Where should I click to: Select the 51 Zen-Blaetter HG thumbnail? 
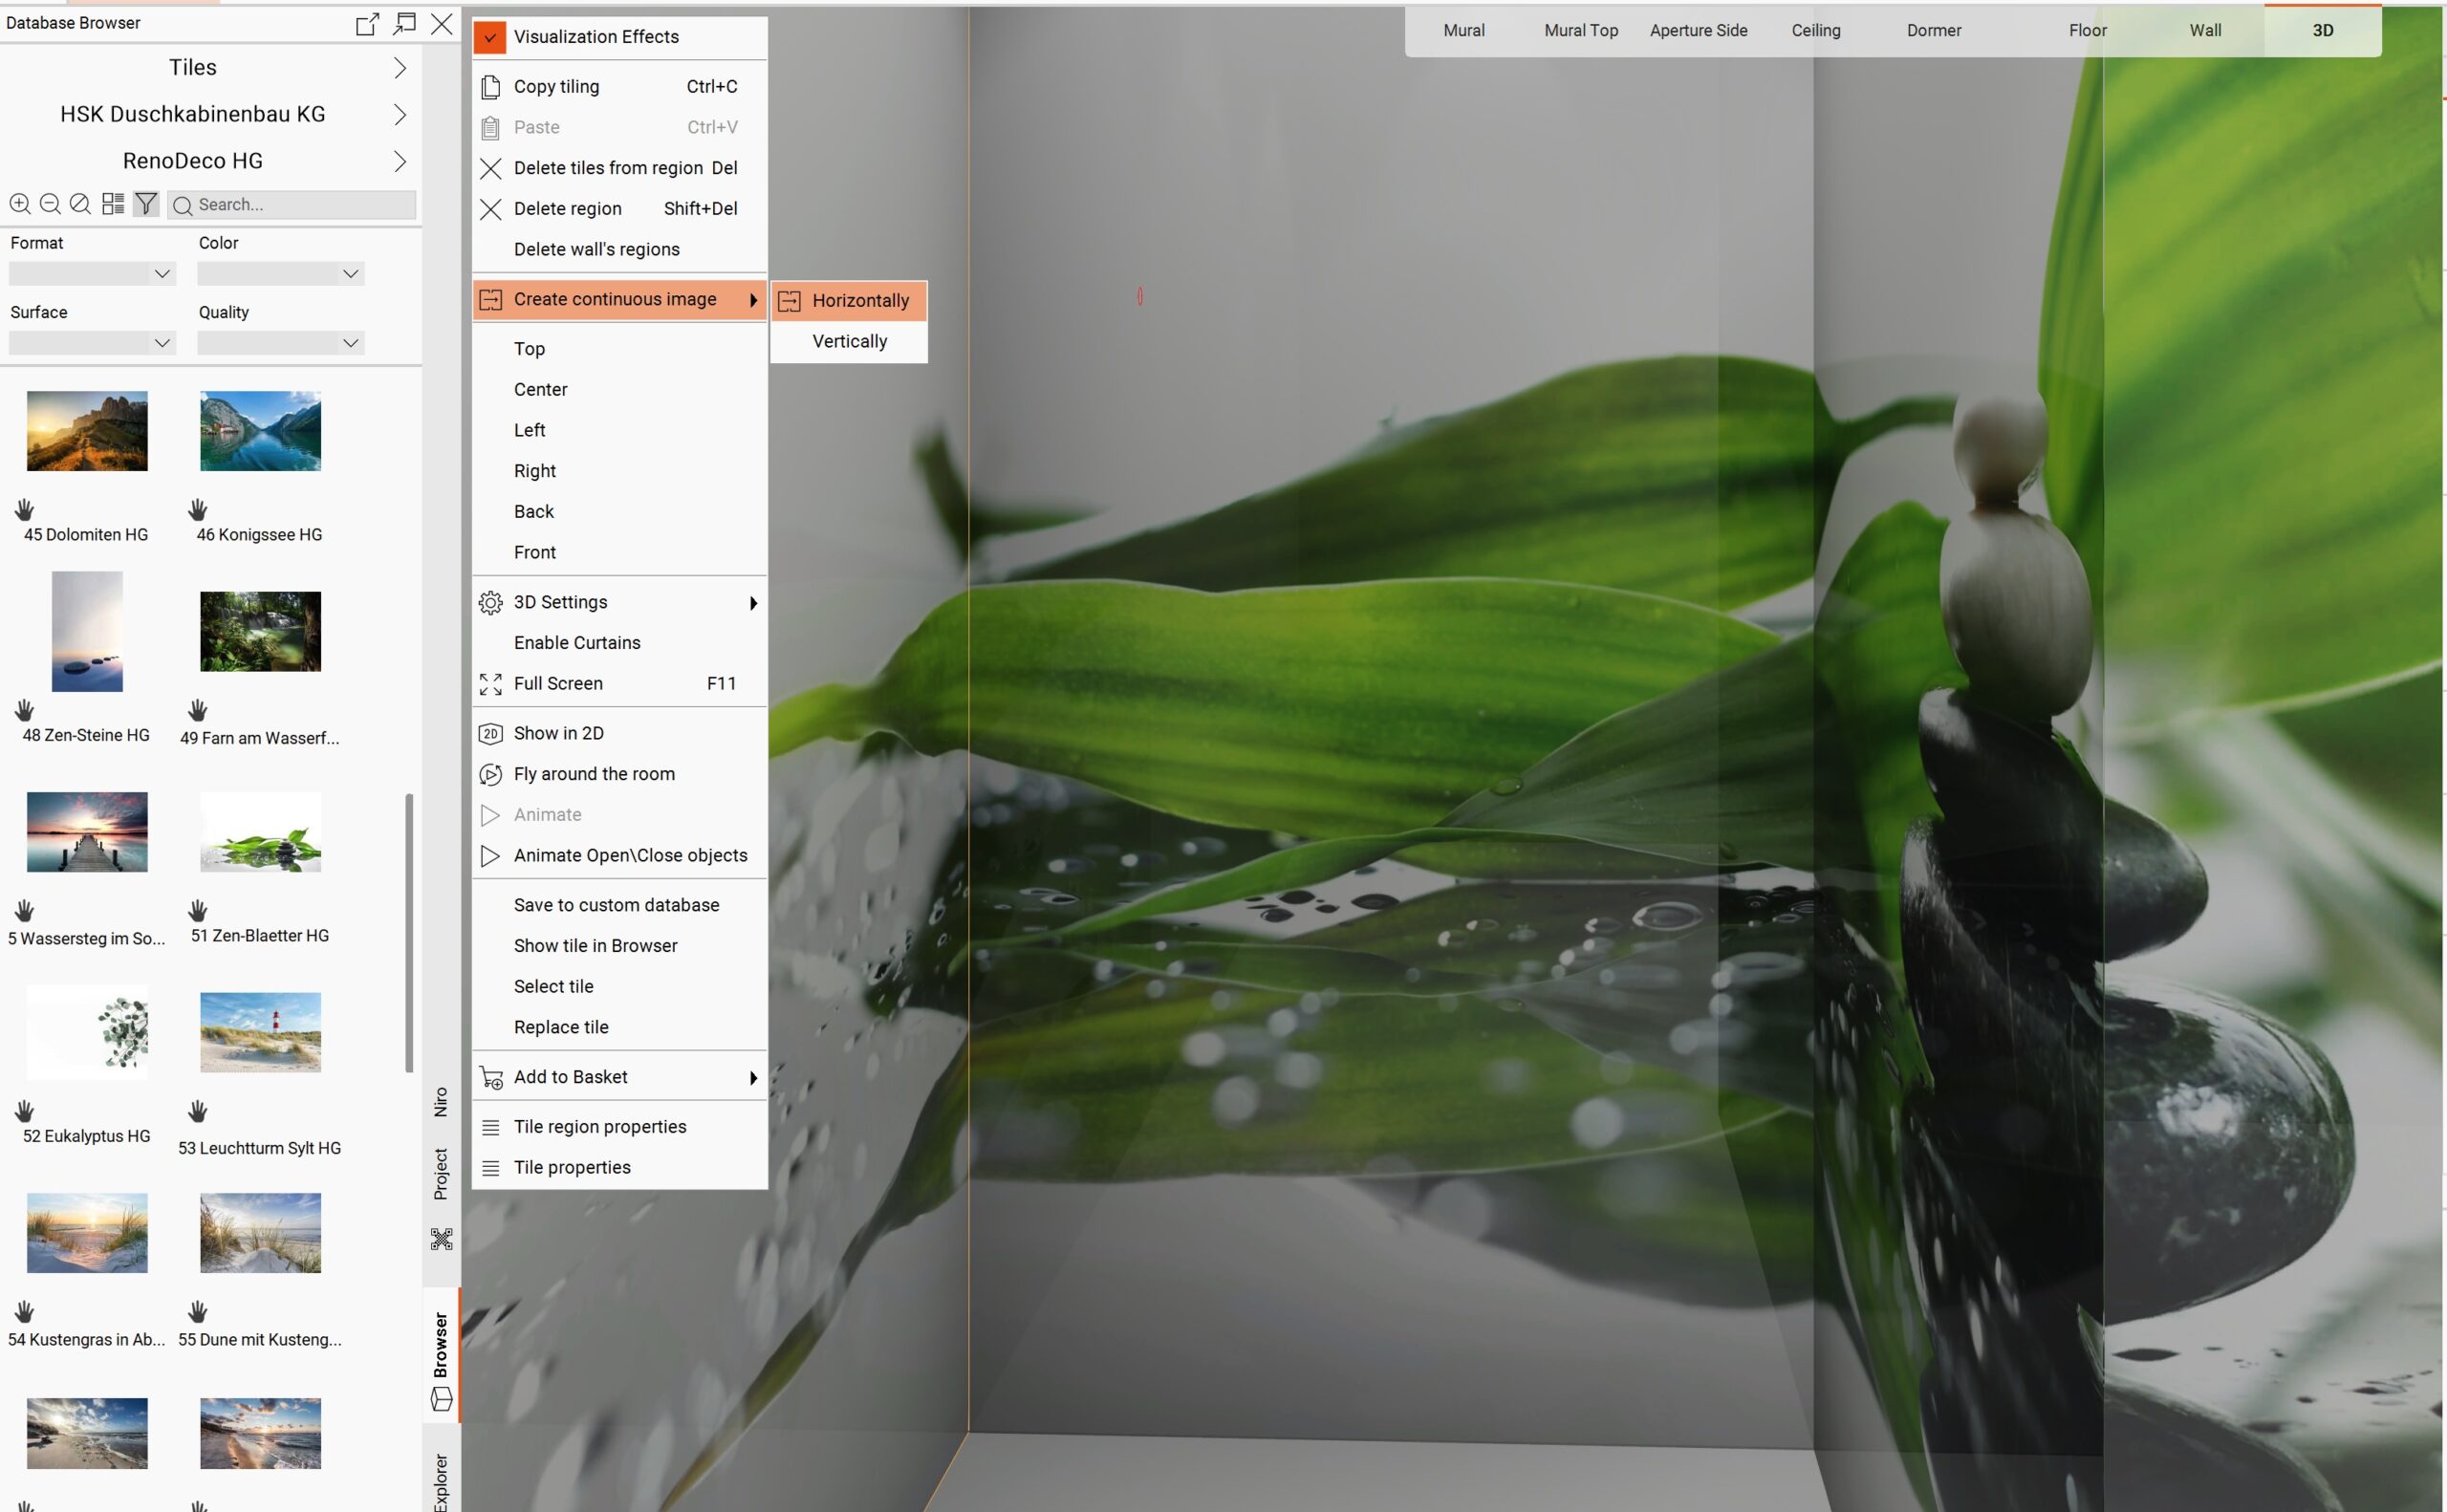(x=260, y=832)
